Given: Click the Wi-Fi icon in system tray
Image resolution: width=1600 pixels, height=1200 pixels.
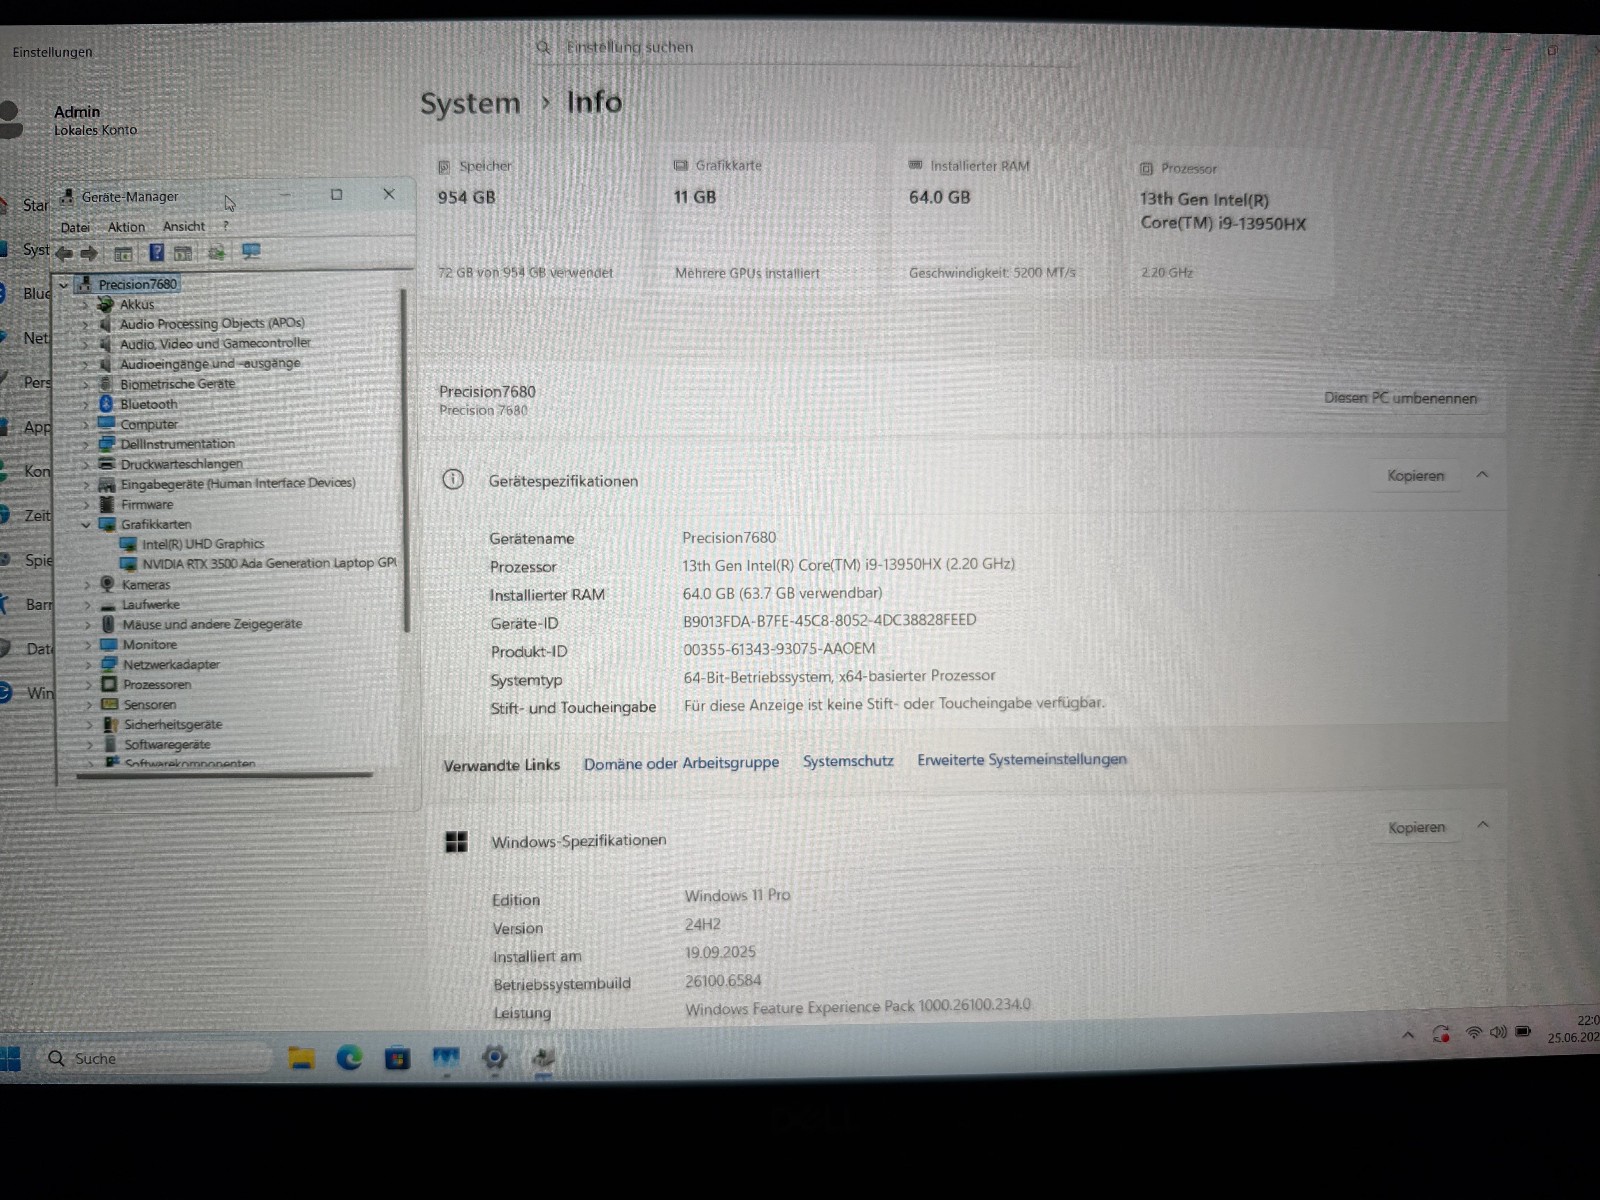Looking at the screenshot, I should [x=1474, y=1033].
